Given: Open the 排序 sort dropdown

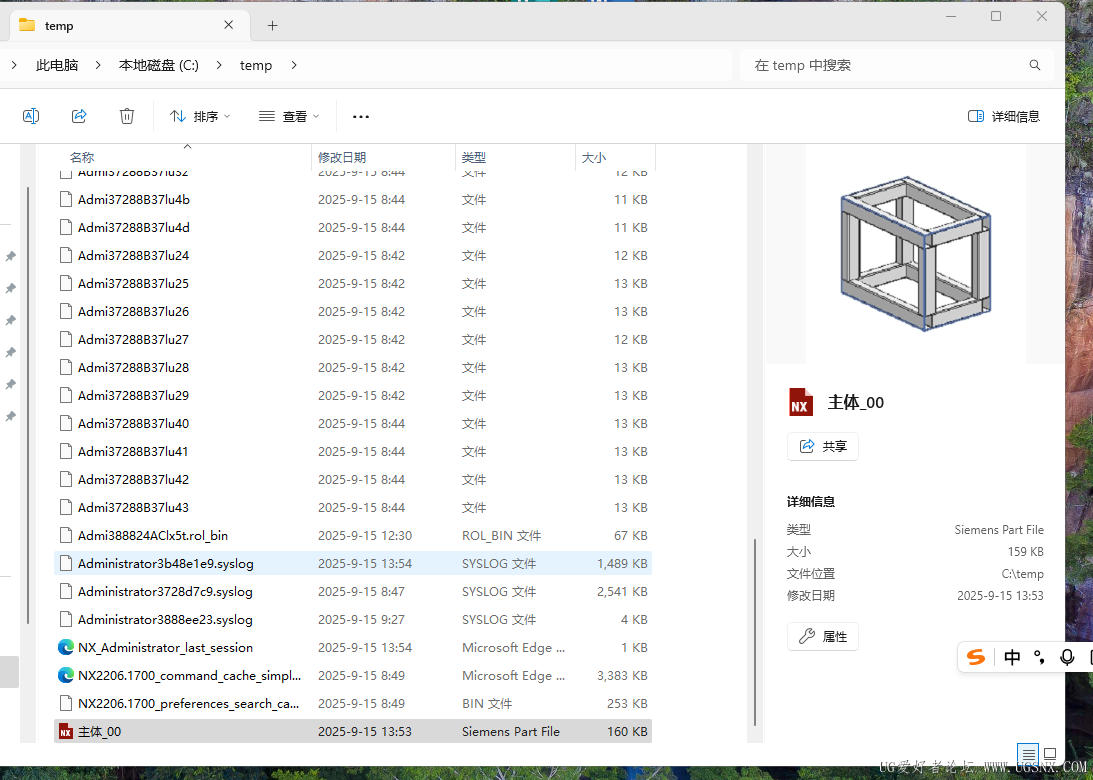Looking at the screenshot, I should tap(200, 116).
